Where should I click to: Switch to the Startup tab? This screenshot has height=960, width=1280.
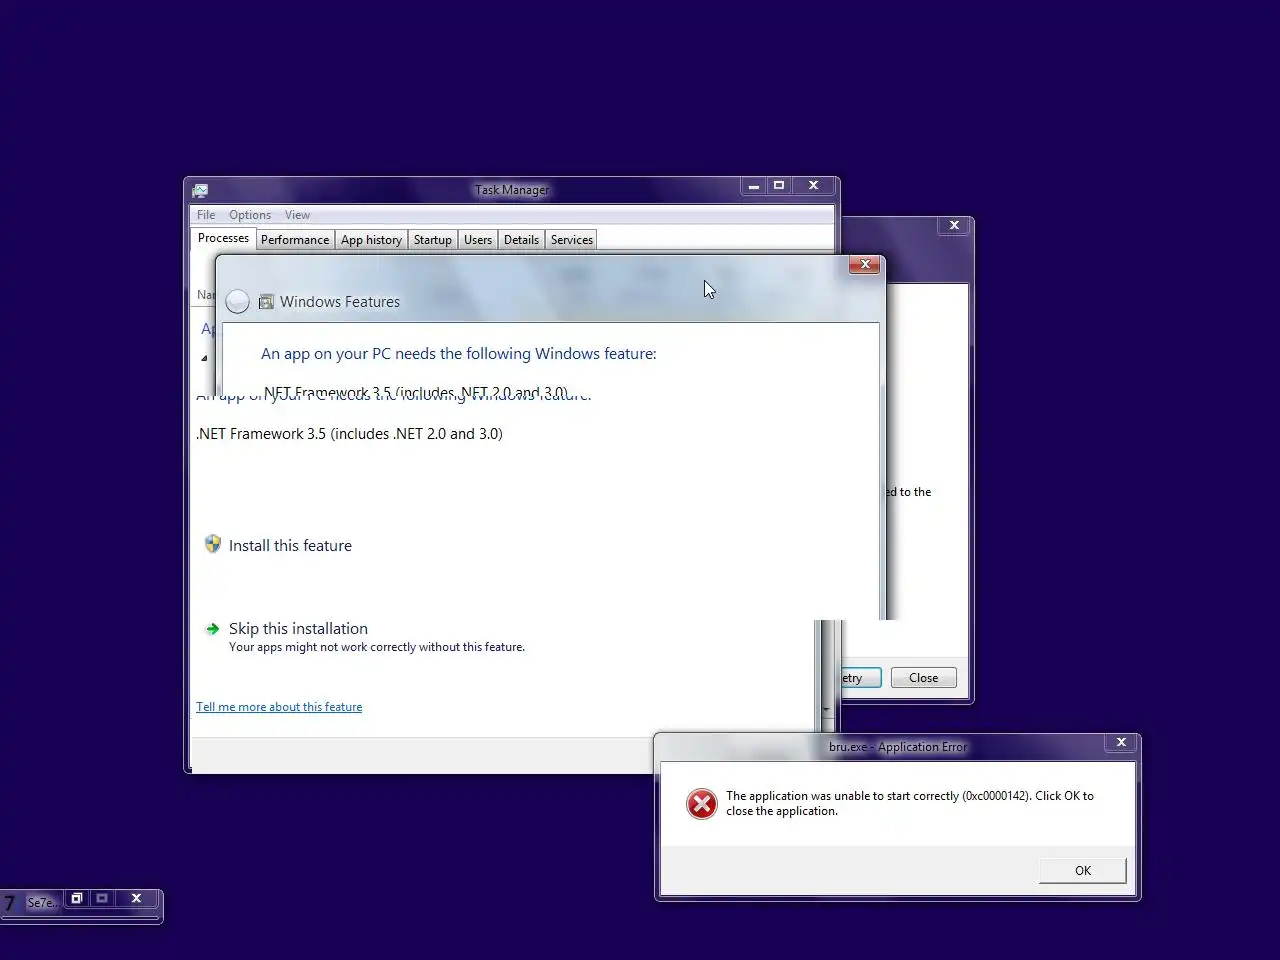(433, 240)
